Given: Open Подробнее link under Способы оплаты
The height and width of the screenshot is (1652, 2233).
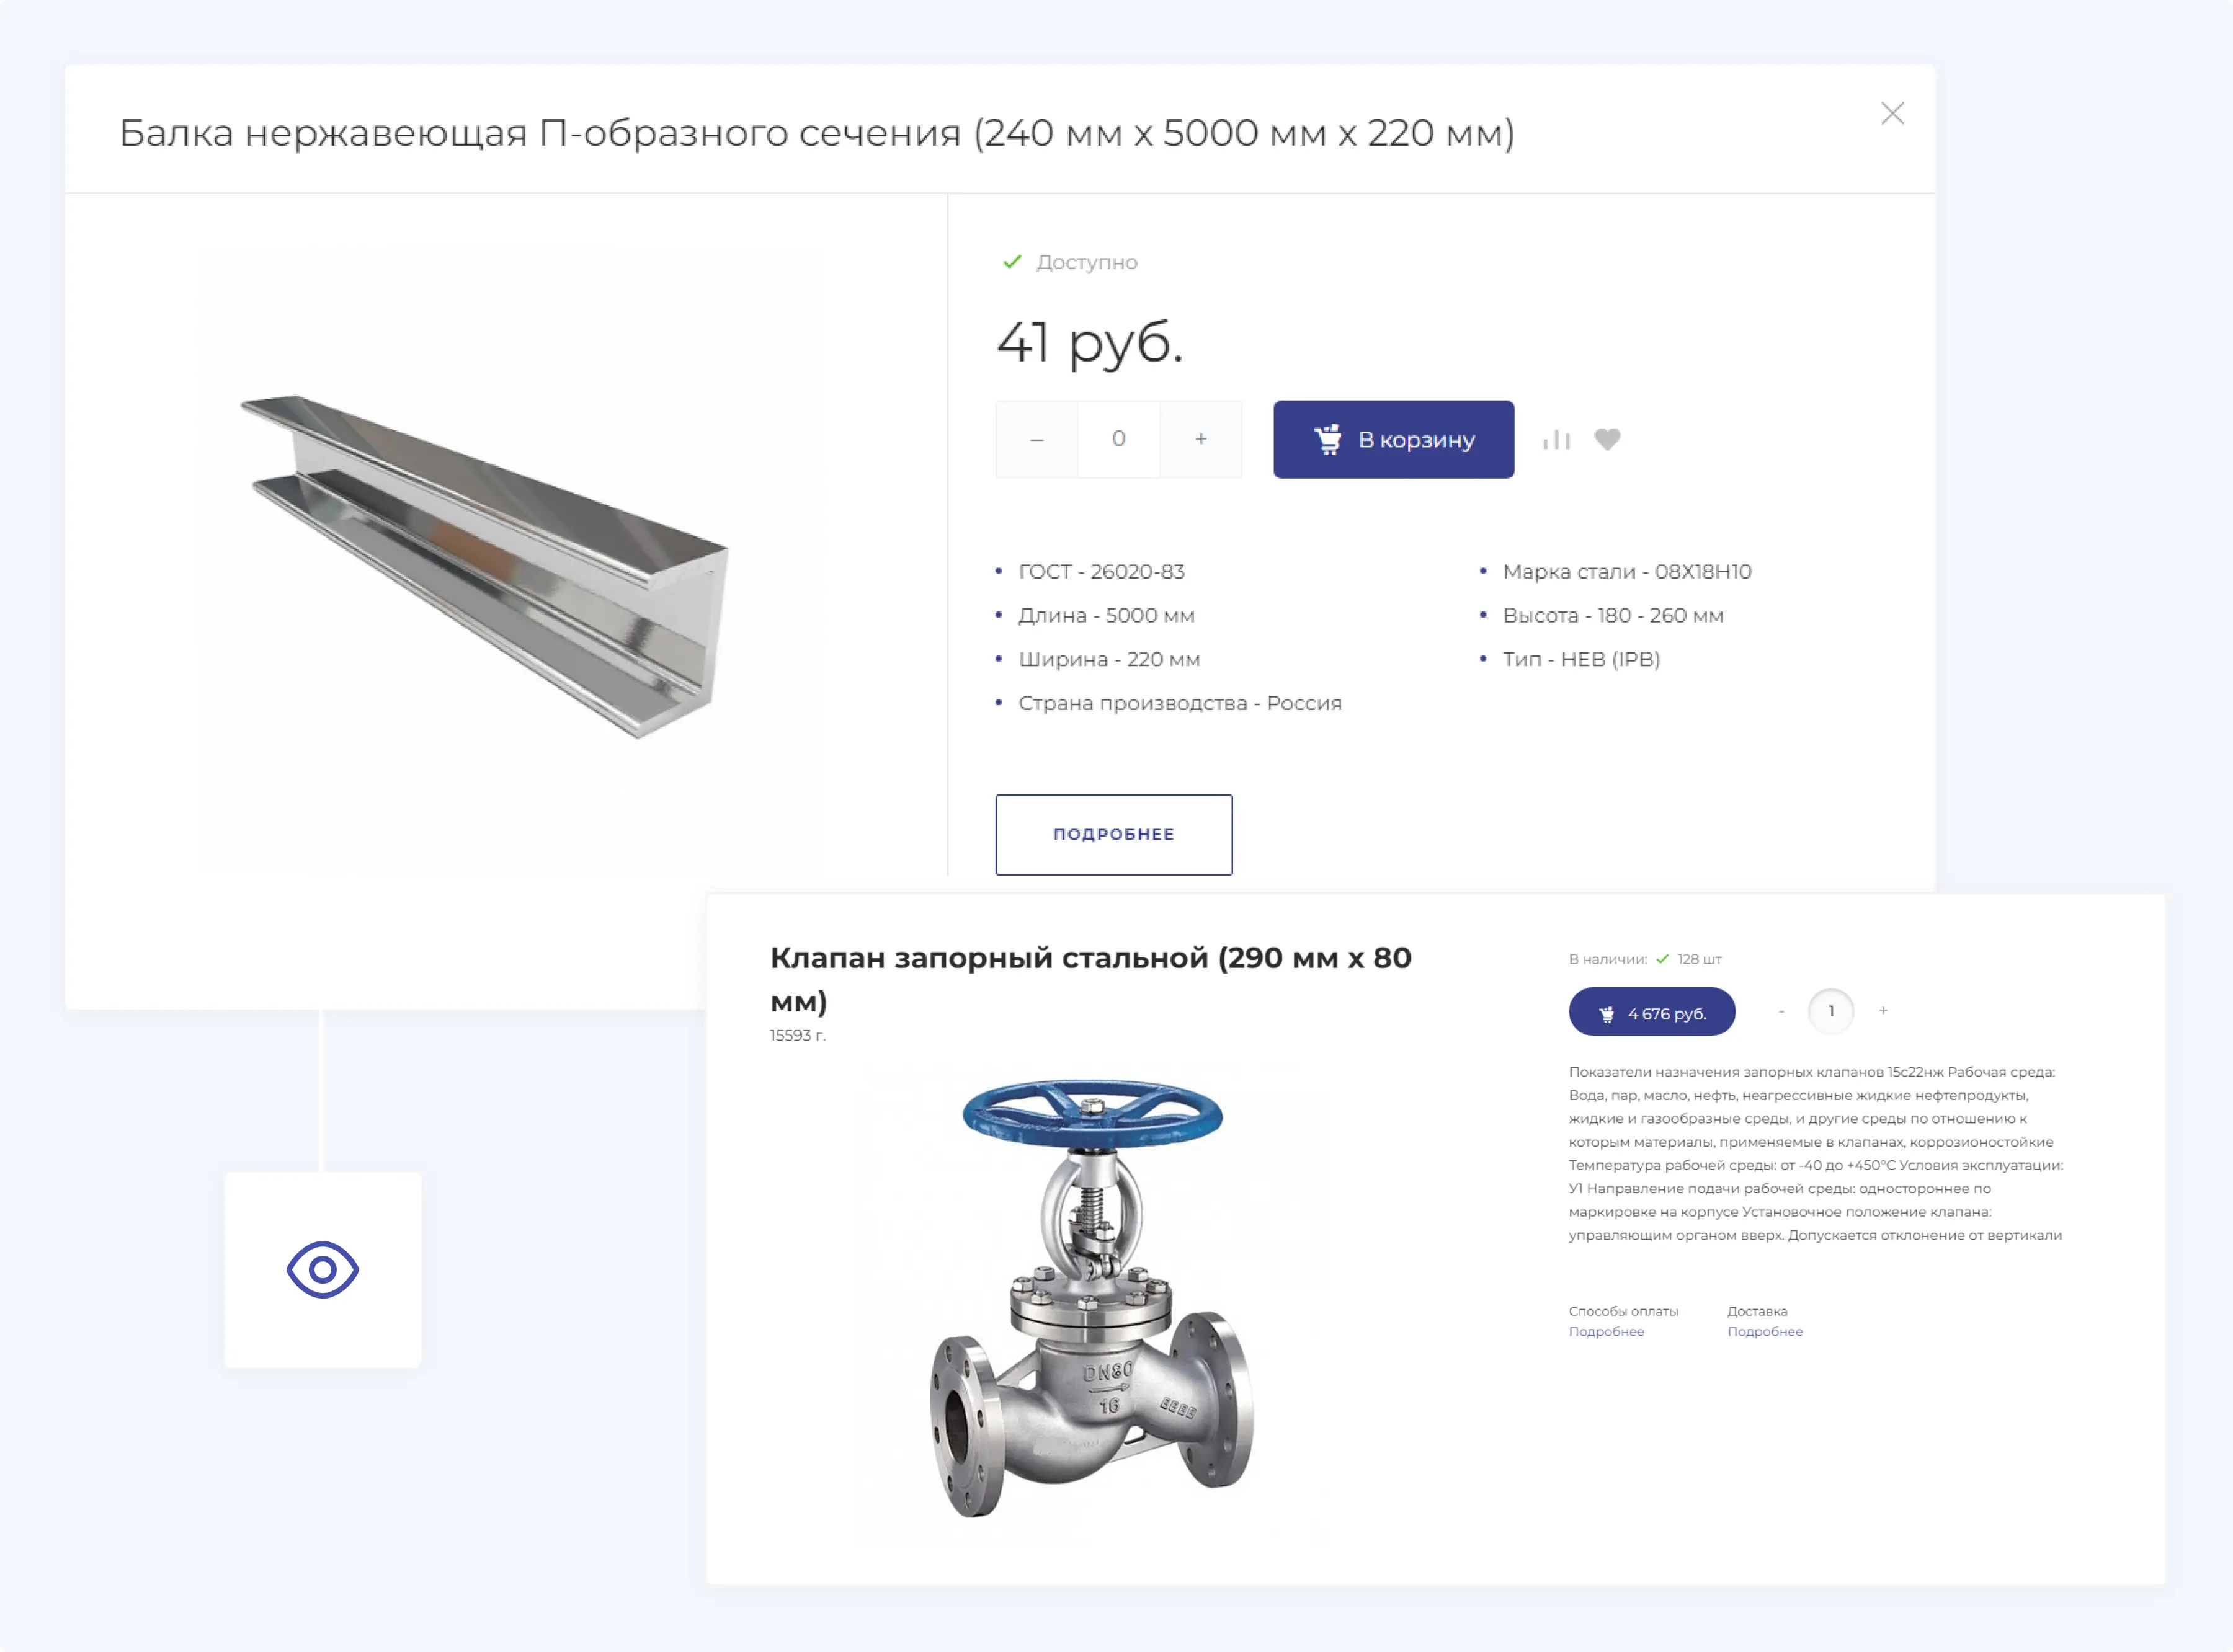Looking at the screenshot, I should point(1606,1331).
